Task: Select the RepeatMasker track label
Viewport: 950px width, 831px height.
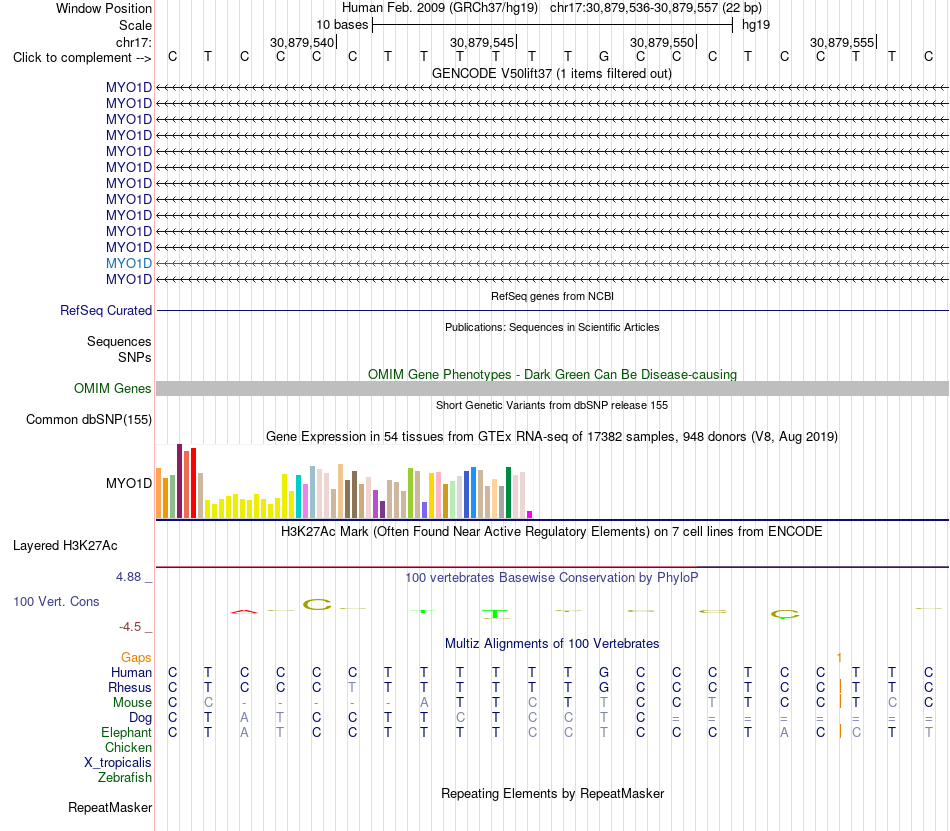Action: pos(110,807)
